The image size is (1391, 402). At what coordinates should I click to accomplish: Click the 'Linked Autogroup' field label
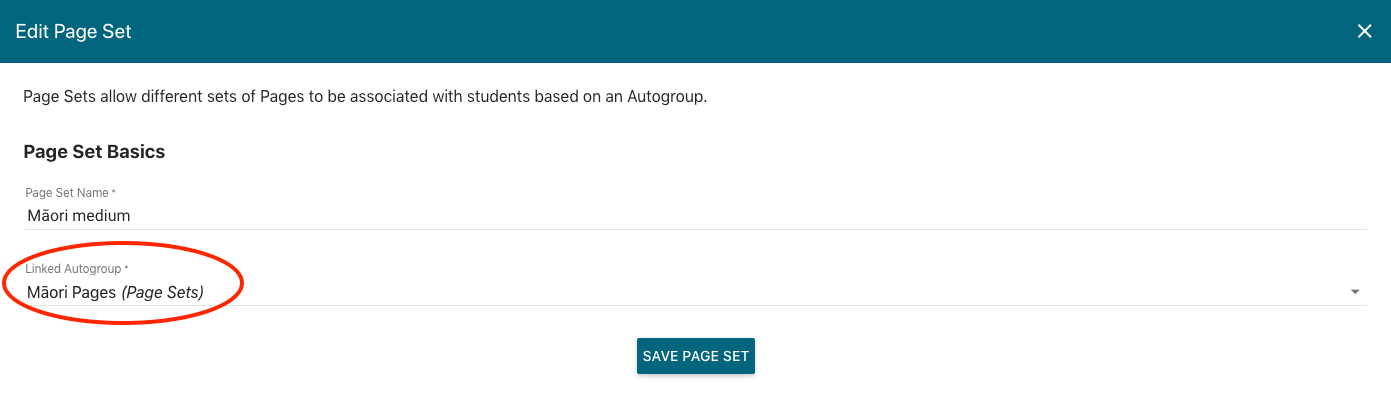73,269
